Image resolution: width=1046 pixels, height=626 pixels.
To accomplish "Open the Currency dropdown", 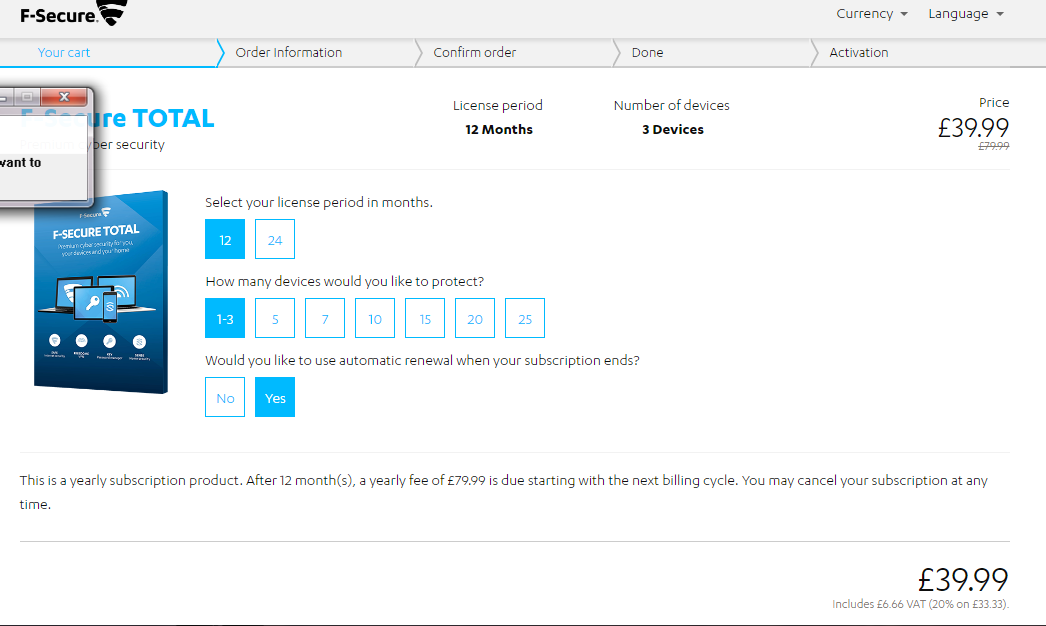I will click(x=871, y=14).
